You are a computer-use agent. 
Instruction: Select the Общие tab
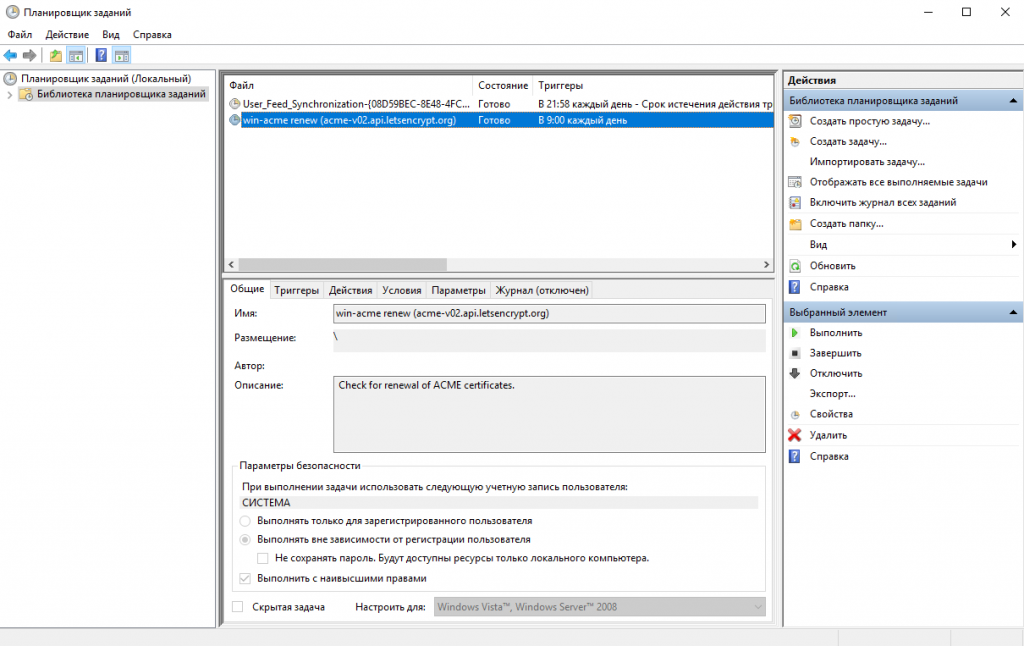coord(248,289)
